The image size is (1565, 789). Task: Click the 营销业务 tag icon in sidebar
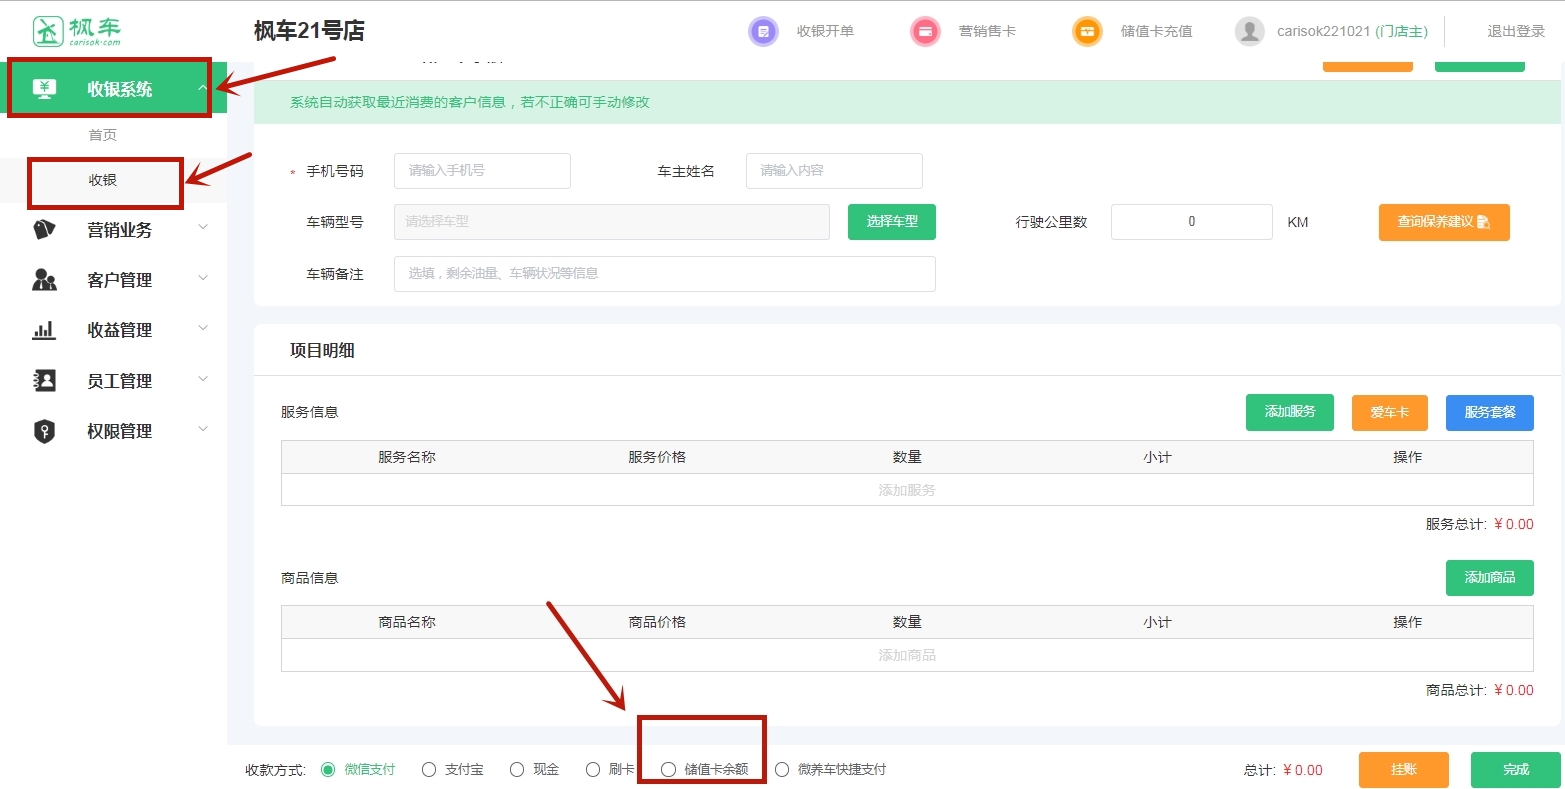44,230
